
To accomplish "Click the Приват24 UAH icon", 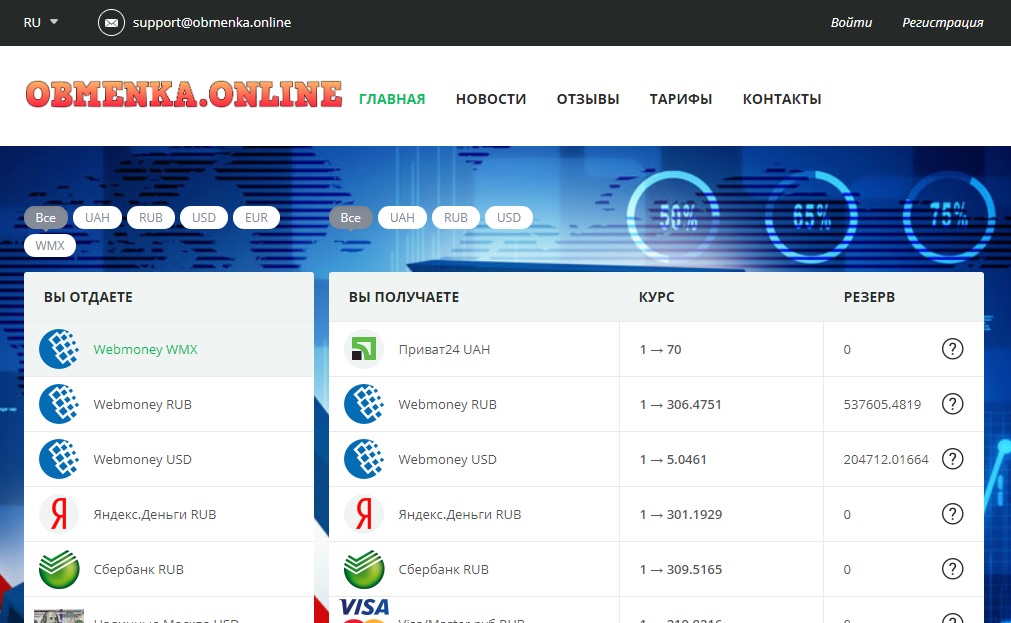I will point(364,349).
